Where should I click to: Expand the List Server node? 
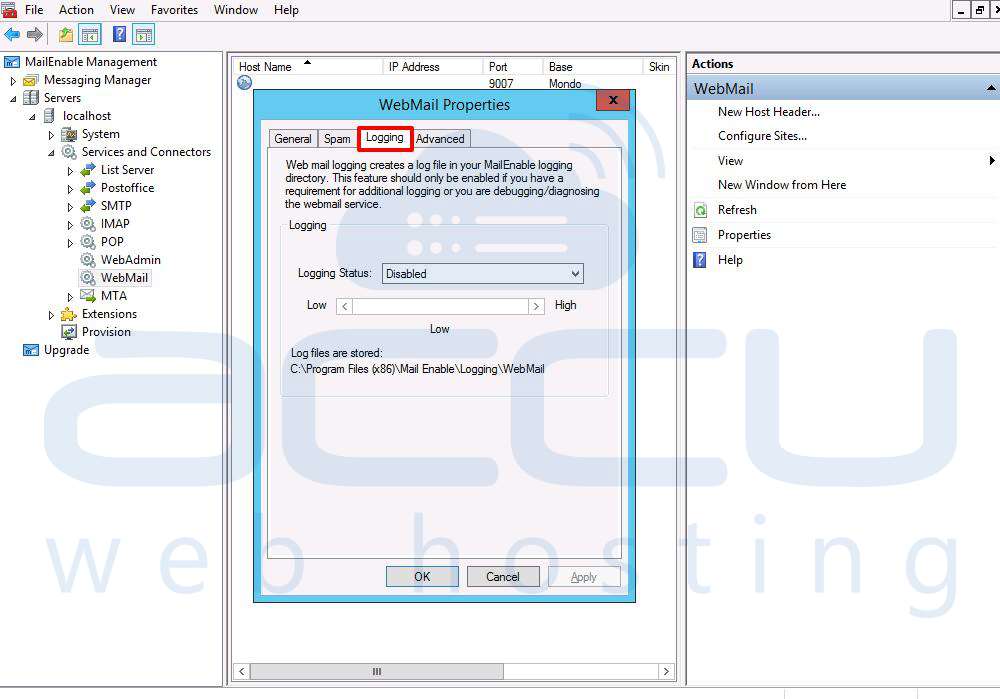(70, 171)
